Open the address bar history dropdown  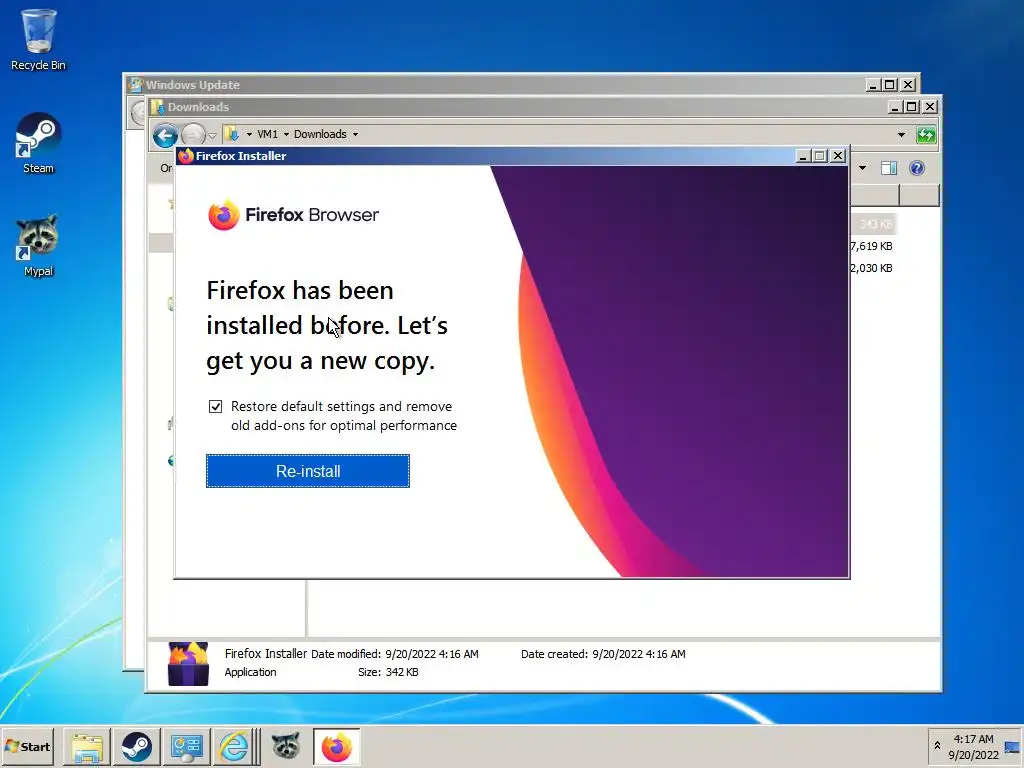click(901, 135)
